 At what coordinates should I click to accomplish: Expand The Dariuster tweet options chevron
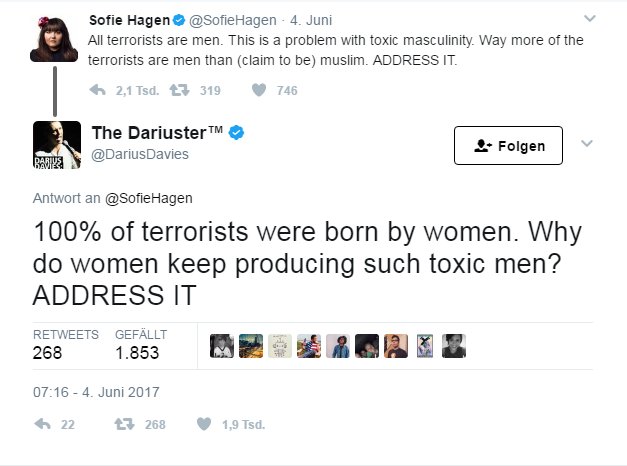click(587, 144)
